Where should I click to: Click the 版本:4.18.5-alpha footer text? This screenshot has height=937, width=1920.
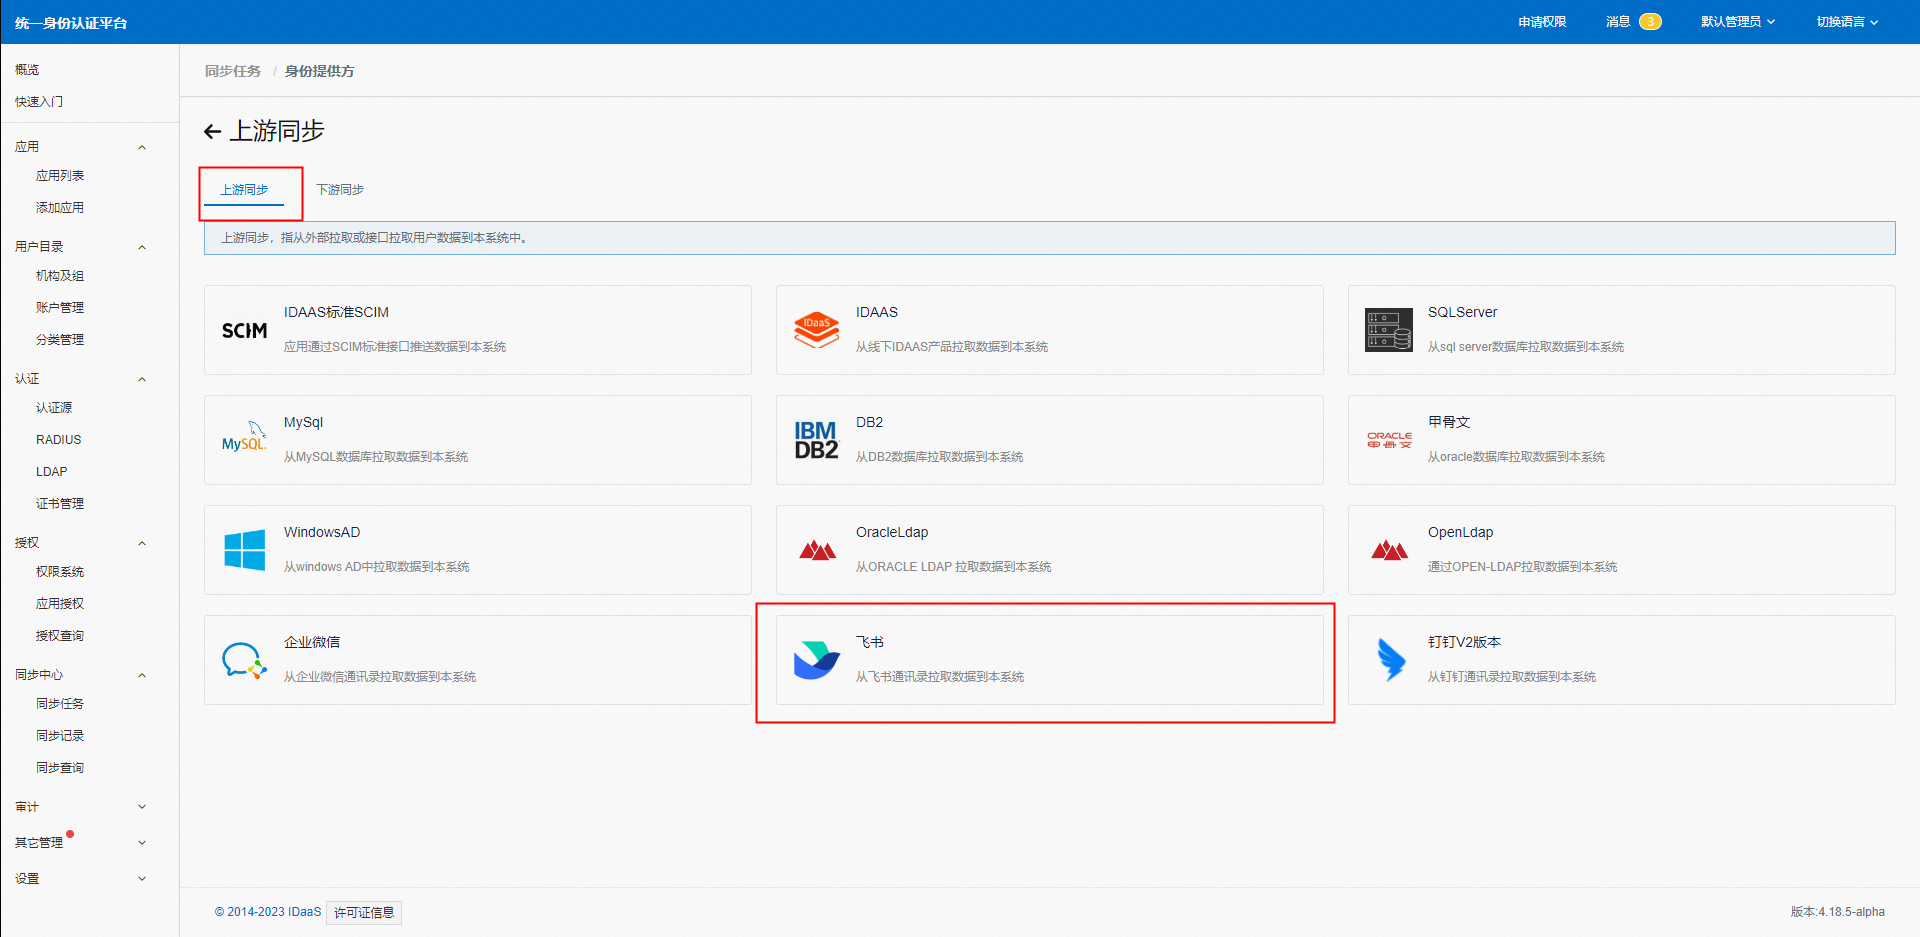coord(1837,912)
